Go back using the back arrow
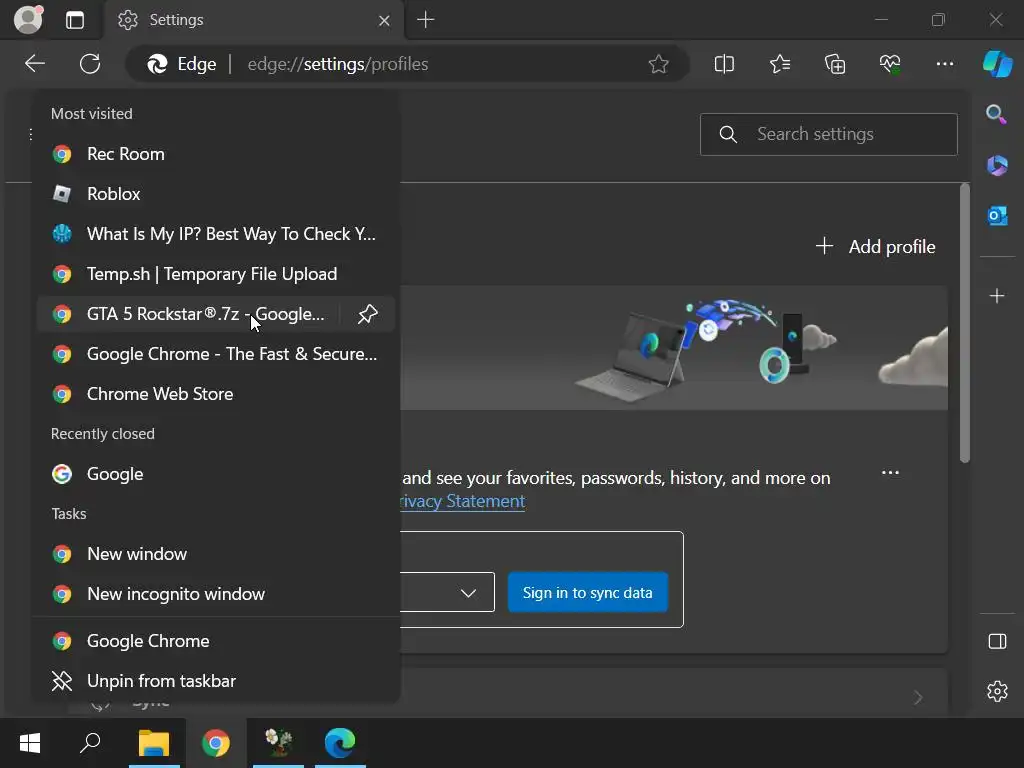The width and height of the screenshot is (1024, 768). click(x=35, y=64)
